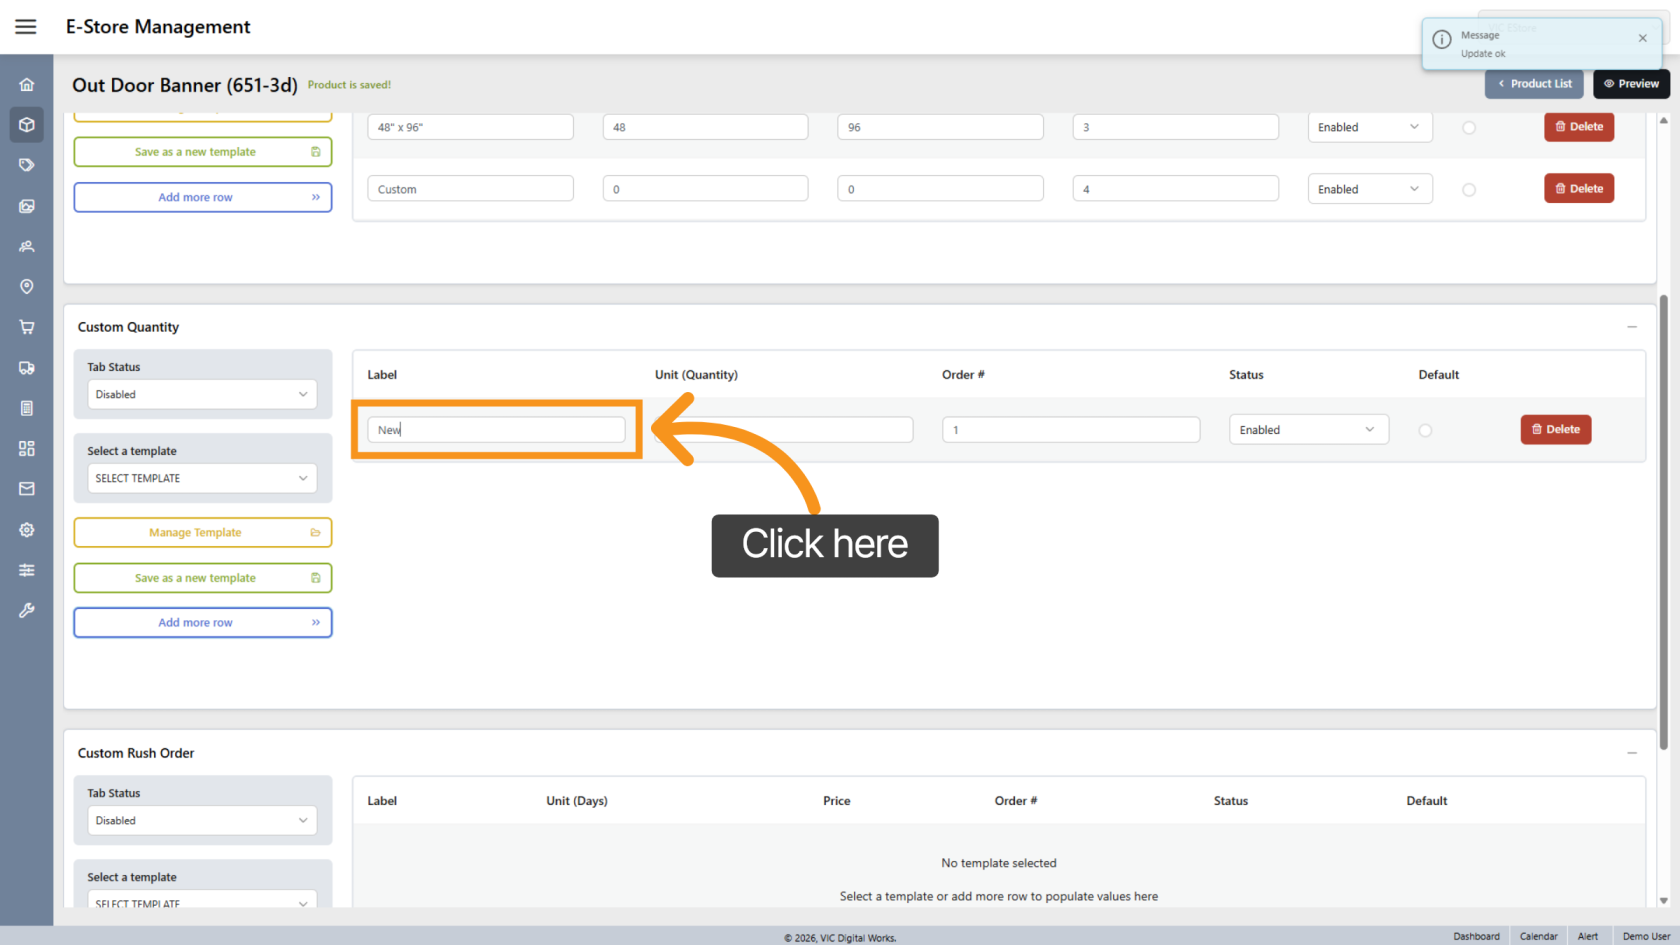This screenshot has height=945, width=1680.
Task: Open Calendar in the footer bar
Action: click(1538, 936)
